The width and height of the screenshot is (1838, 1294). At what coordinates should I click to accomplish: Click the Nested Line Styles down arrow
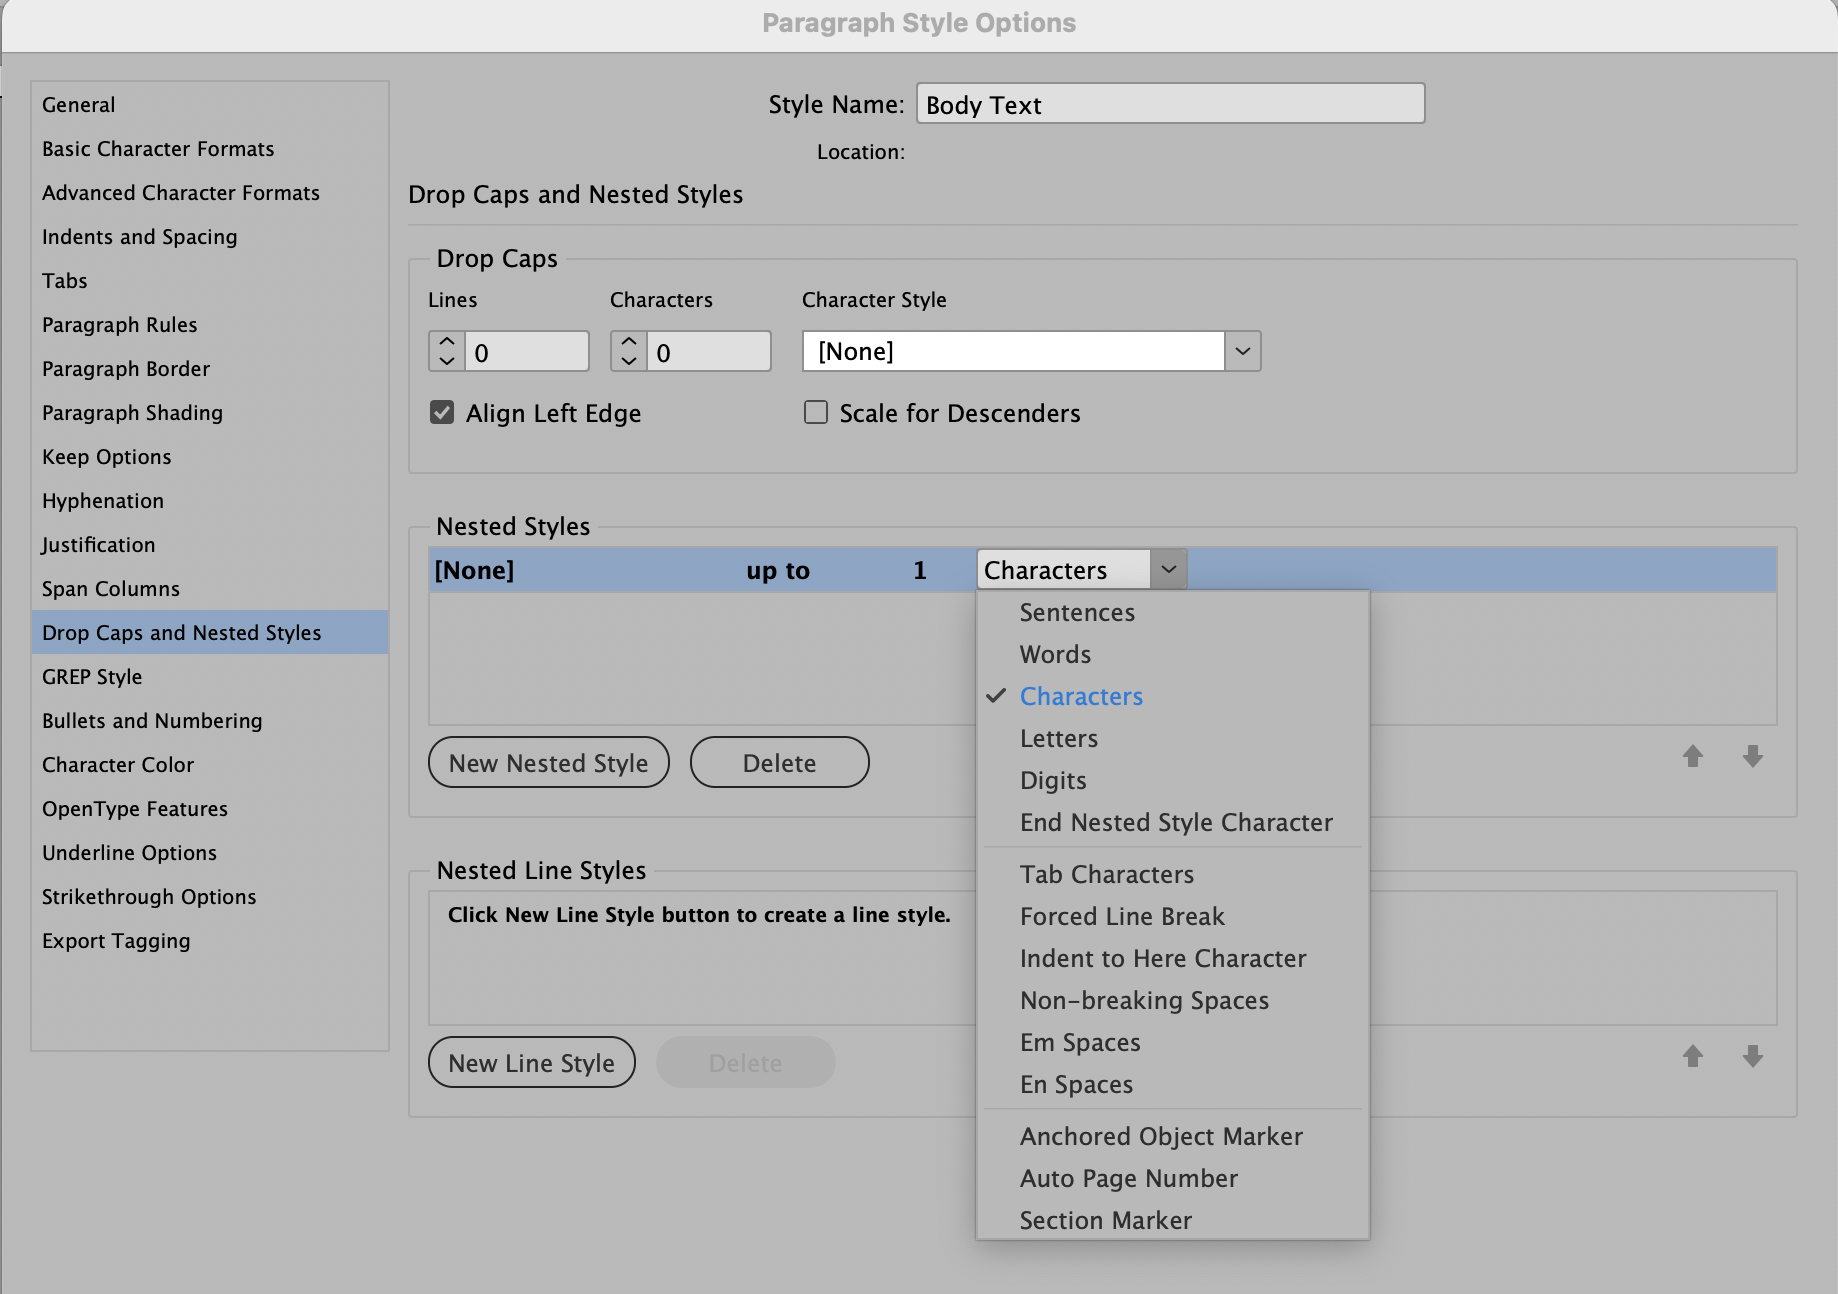tap(1751, 1056)
